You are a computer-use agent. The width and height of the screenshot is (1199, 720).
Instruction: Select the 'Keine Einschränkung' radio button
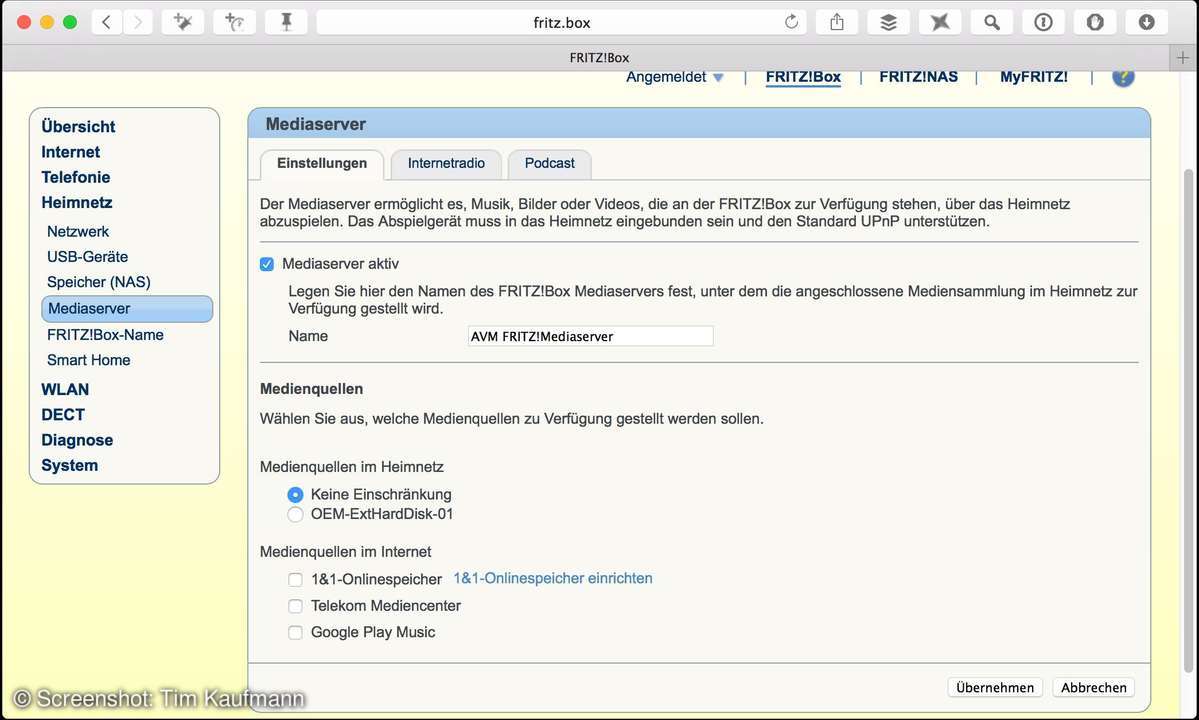click(295, 495)
